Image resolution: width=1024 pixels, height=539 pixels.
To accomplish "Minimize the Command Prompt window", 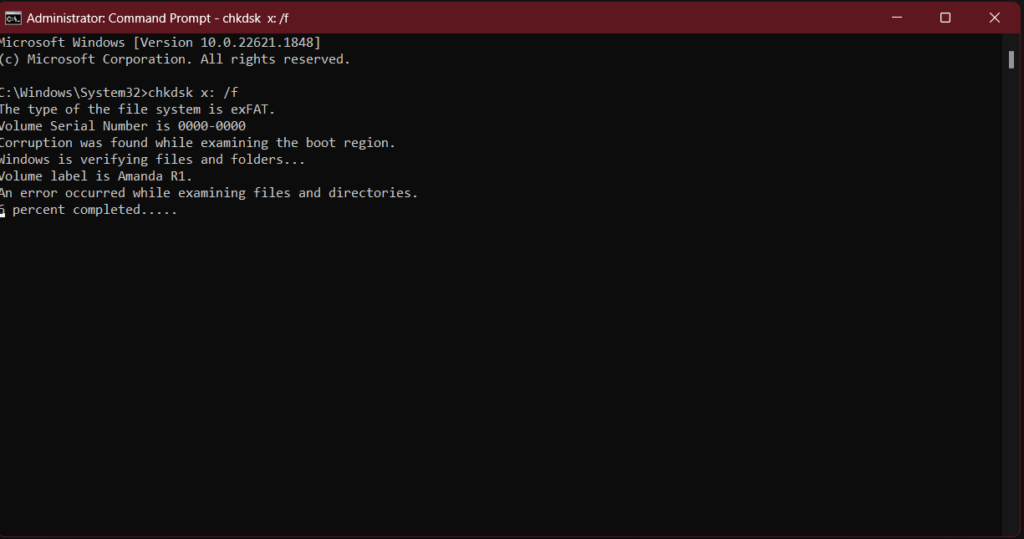I will (x=897, y=18).
